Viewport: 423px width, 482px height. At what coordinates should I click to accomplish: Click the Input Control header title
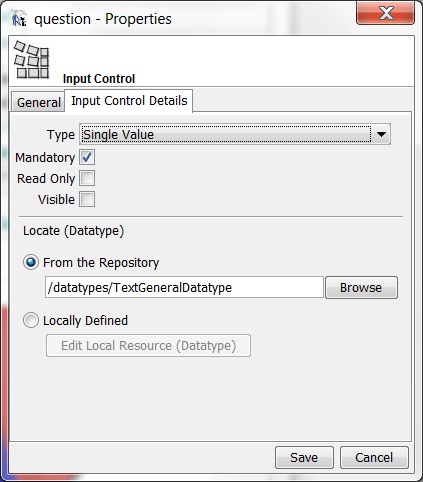99,79
